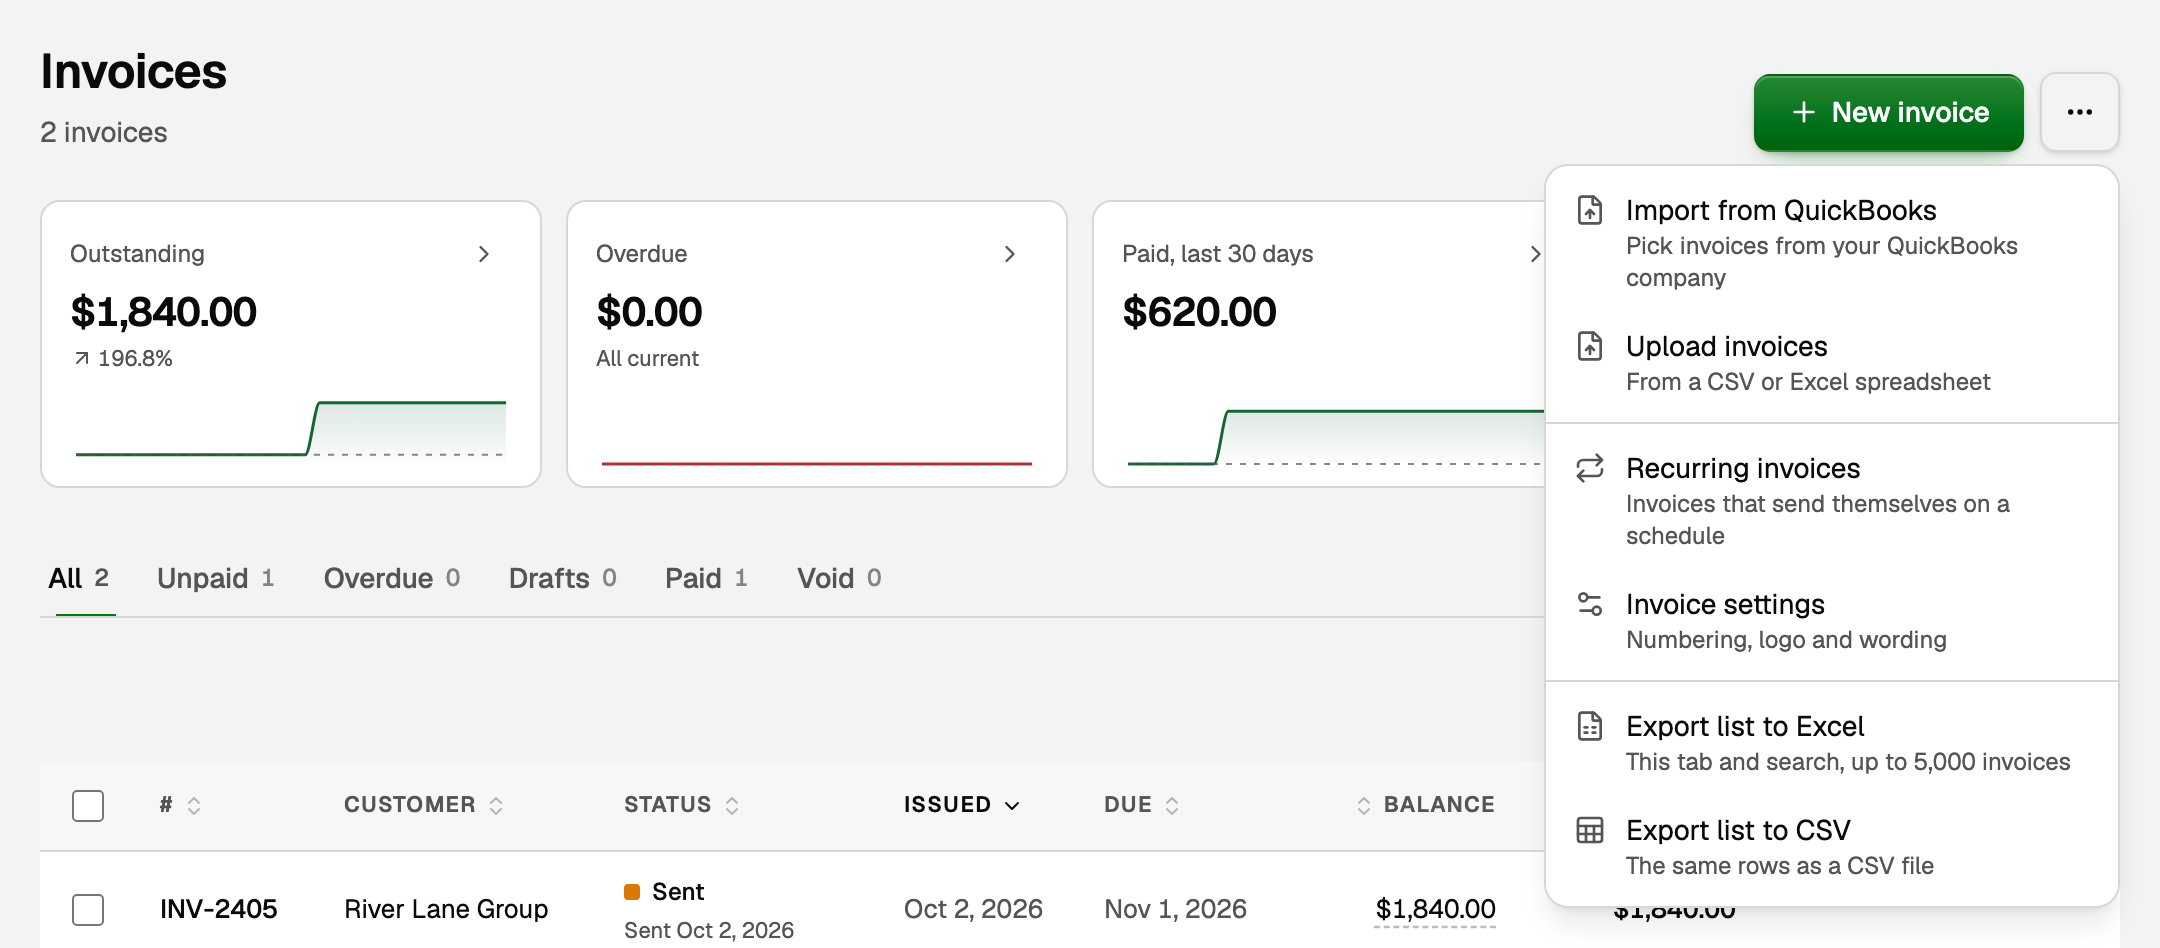Sort by the CUSTOMER column header
The height and width of the screenshot is (948, 2160).
423,805
